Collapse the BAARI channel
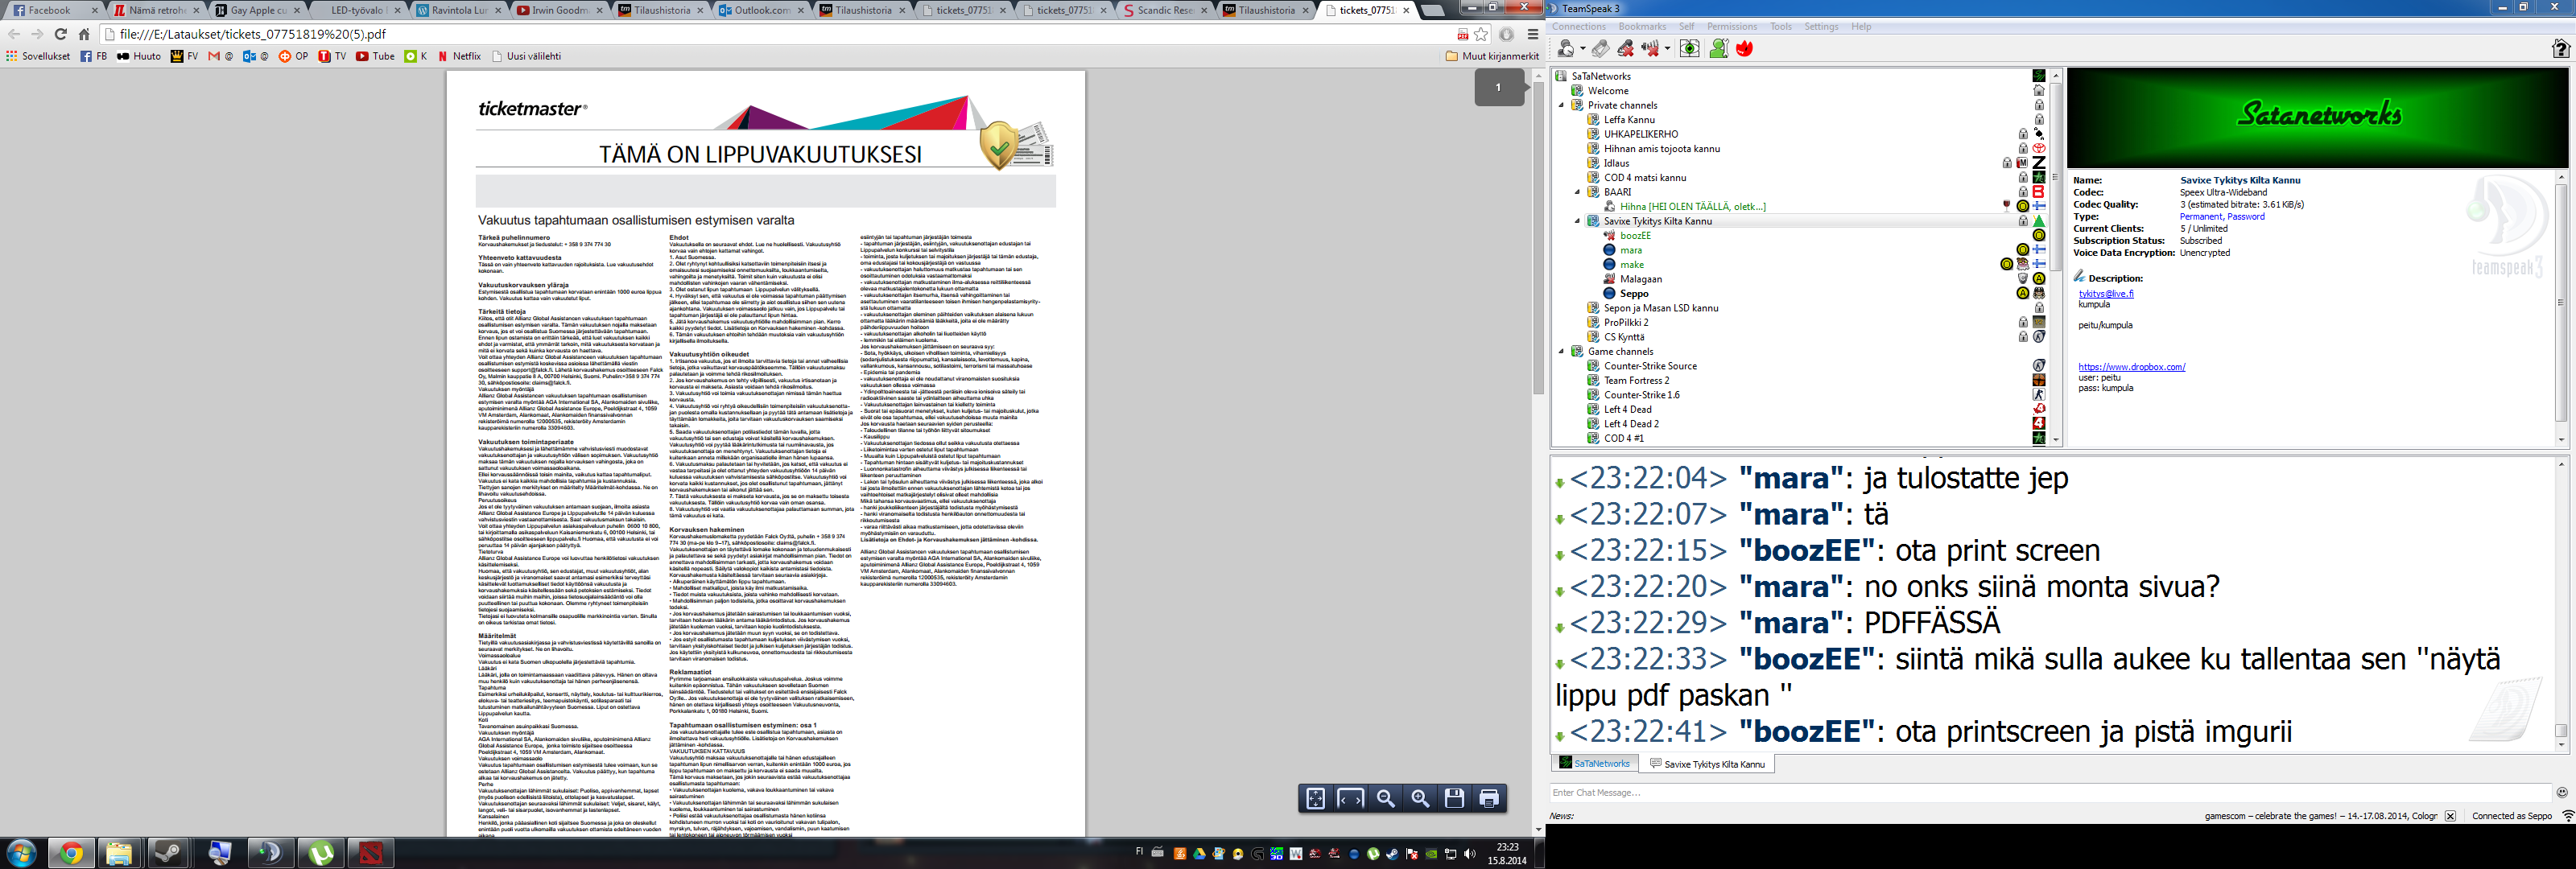 (x=1578, y=192)
